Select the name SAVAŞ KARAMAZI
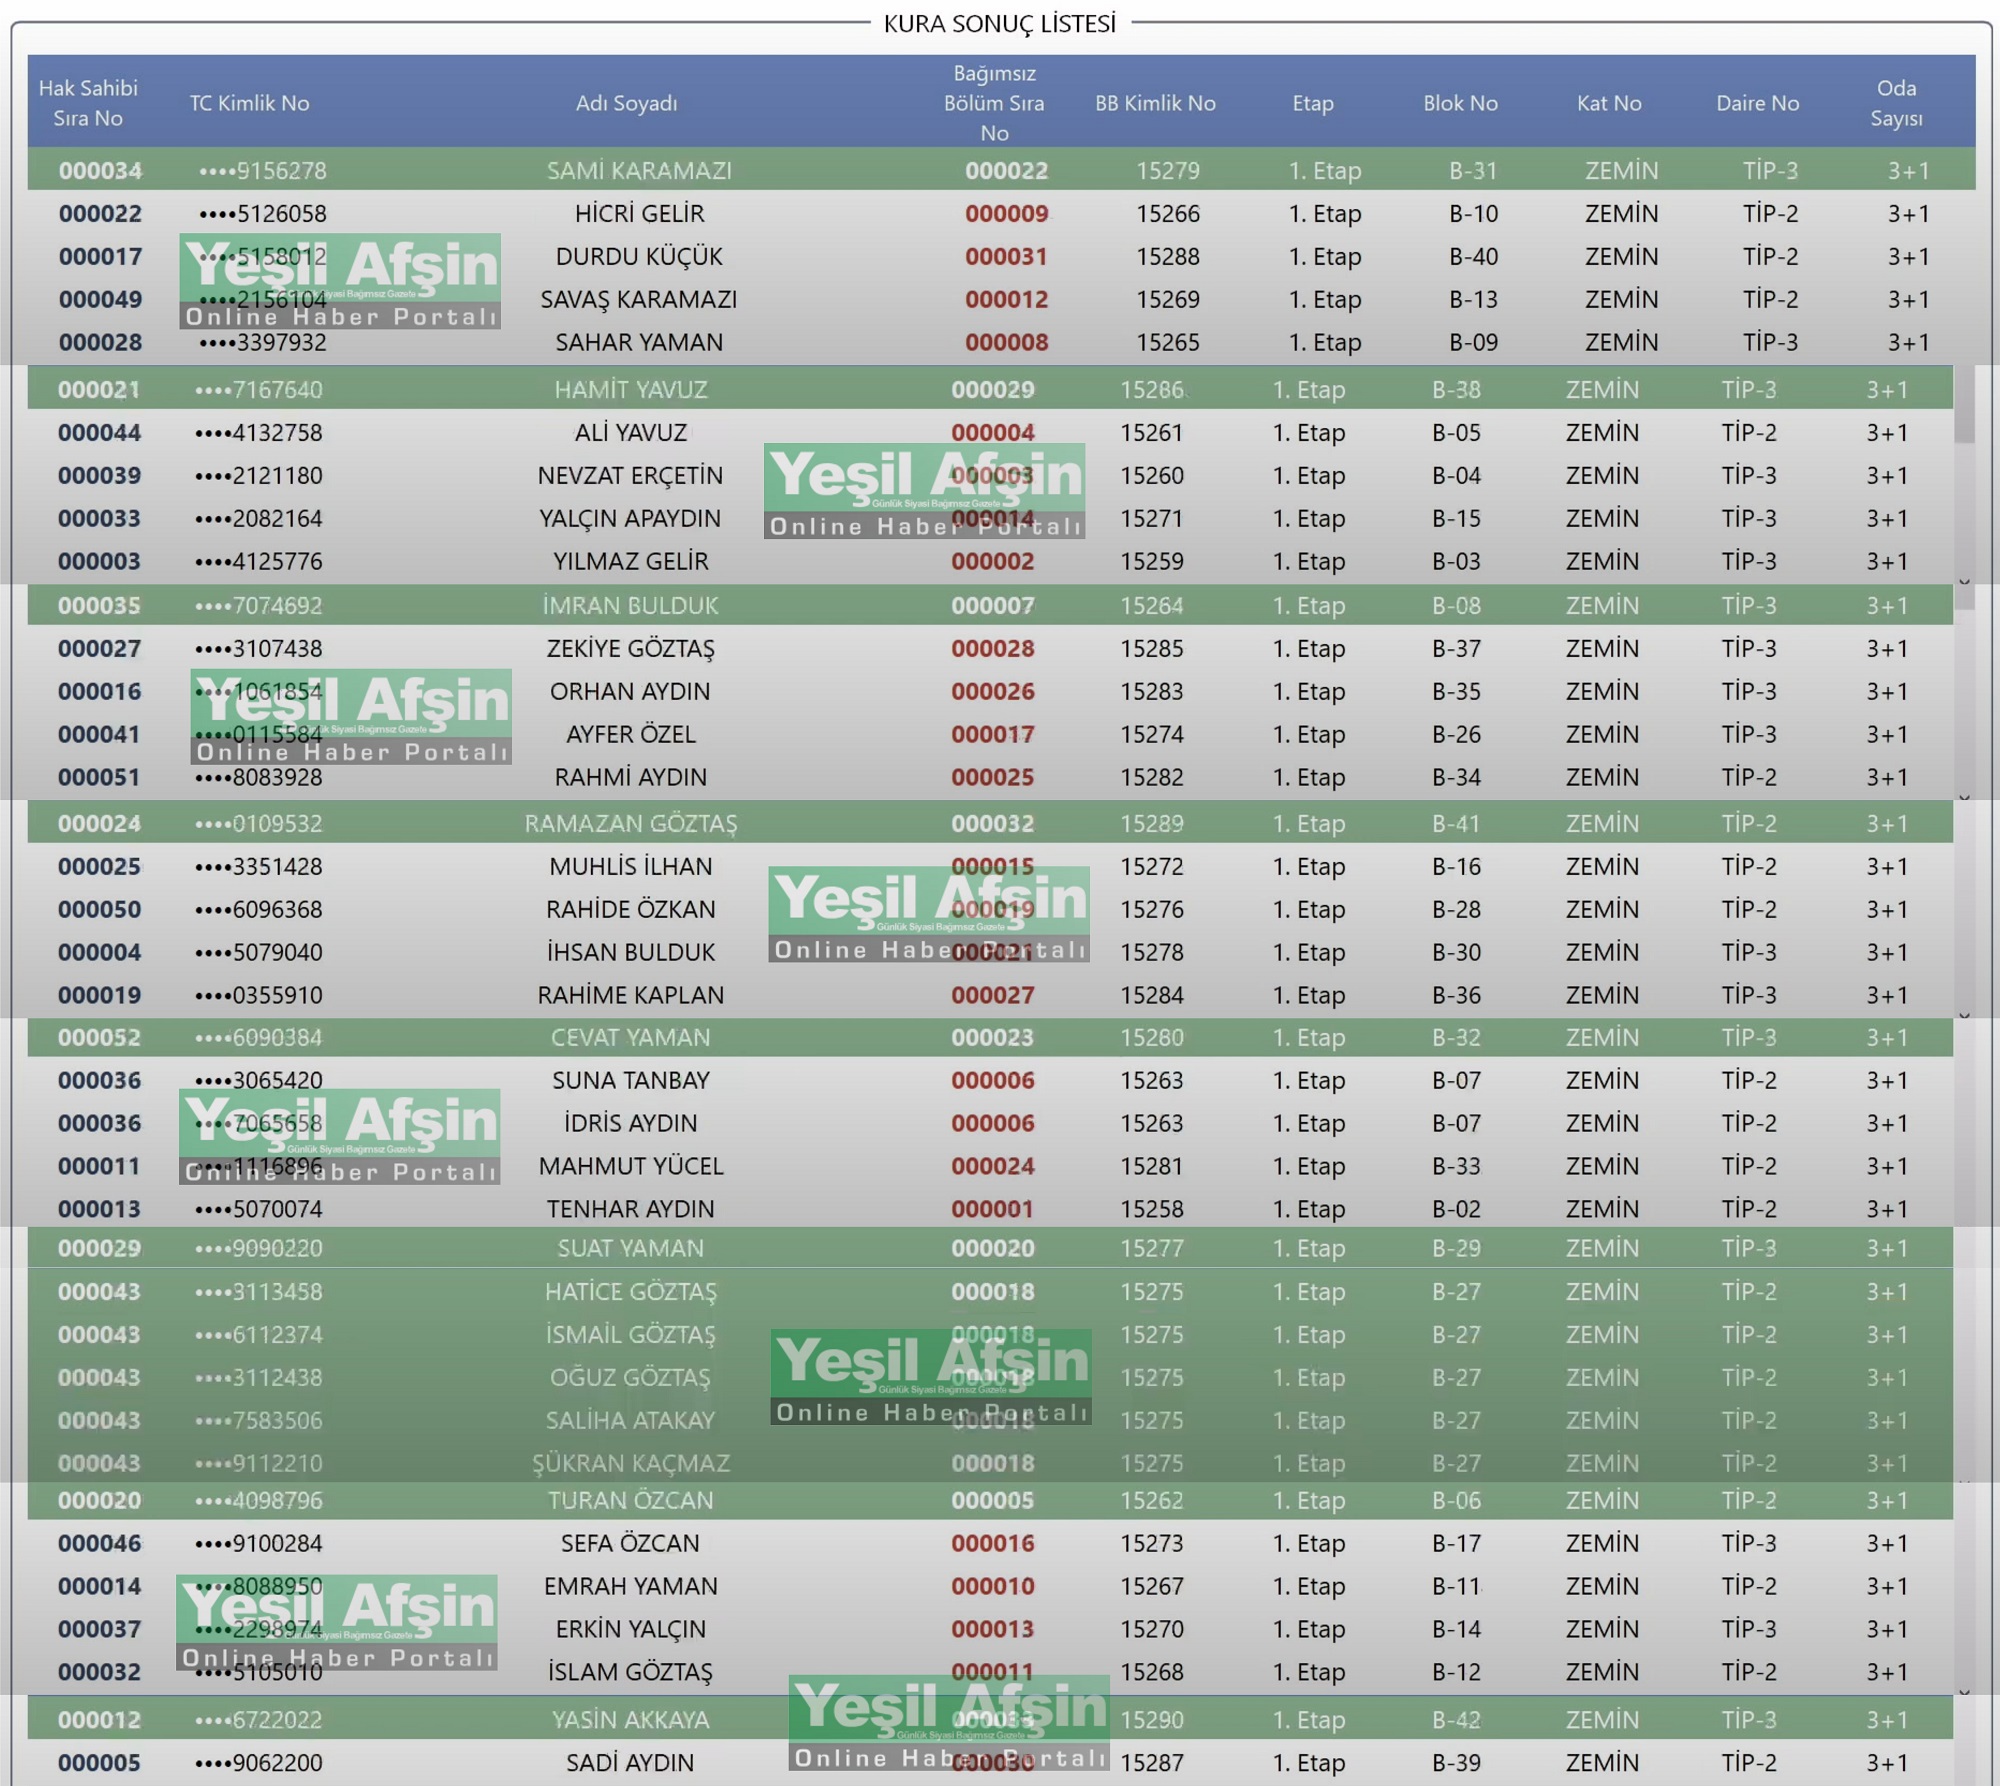 click(639, 299)
